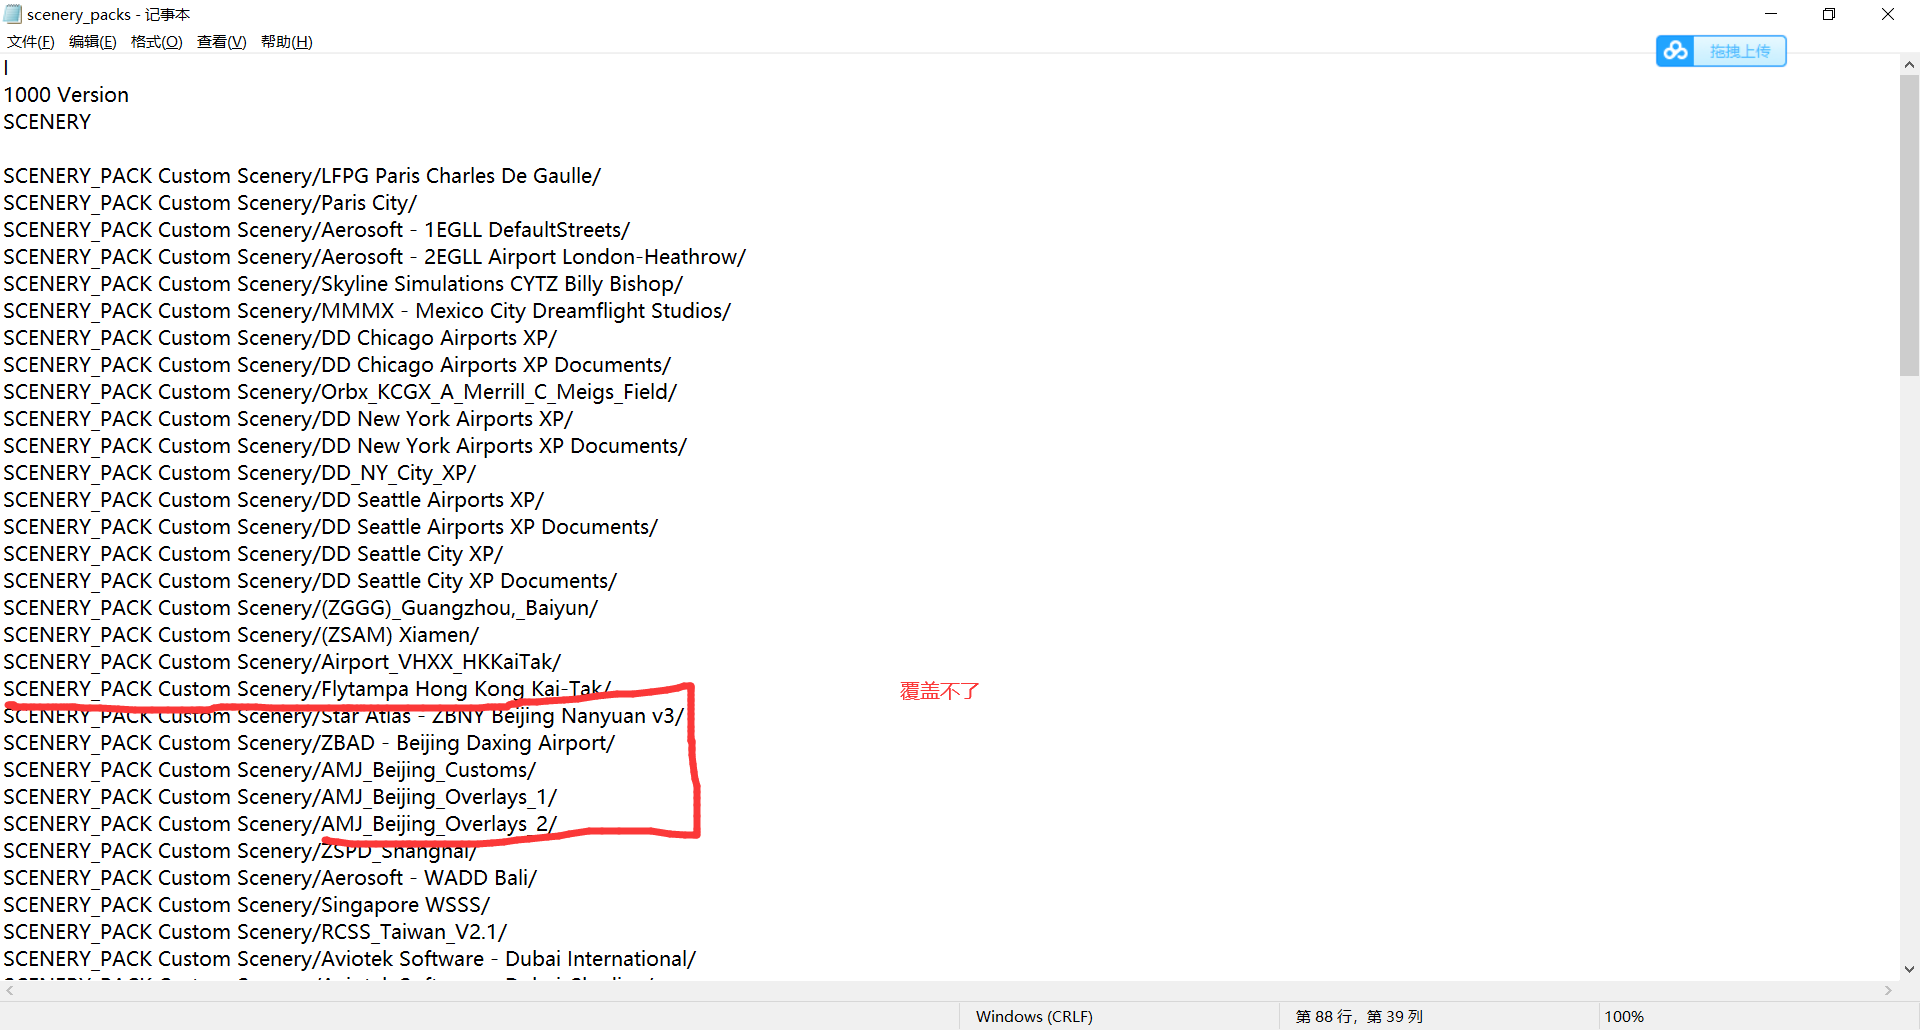Click the MMMX Mexico City Dreamflight line
Image resolution: width=1920 pixels, height=1030 pixels.
367,311
